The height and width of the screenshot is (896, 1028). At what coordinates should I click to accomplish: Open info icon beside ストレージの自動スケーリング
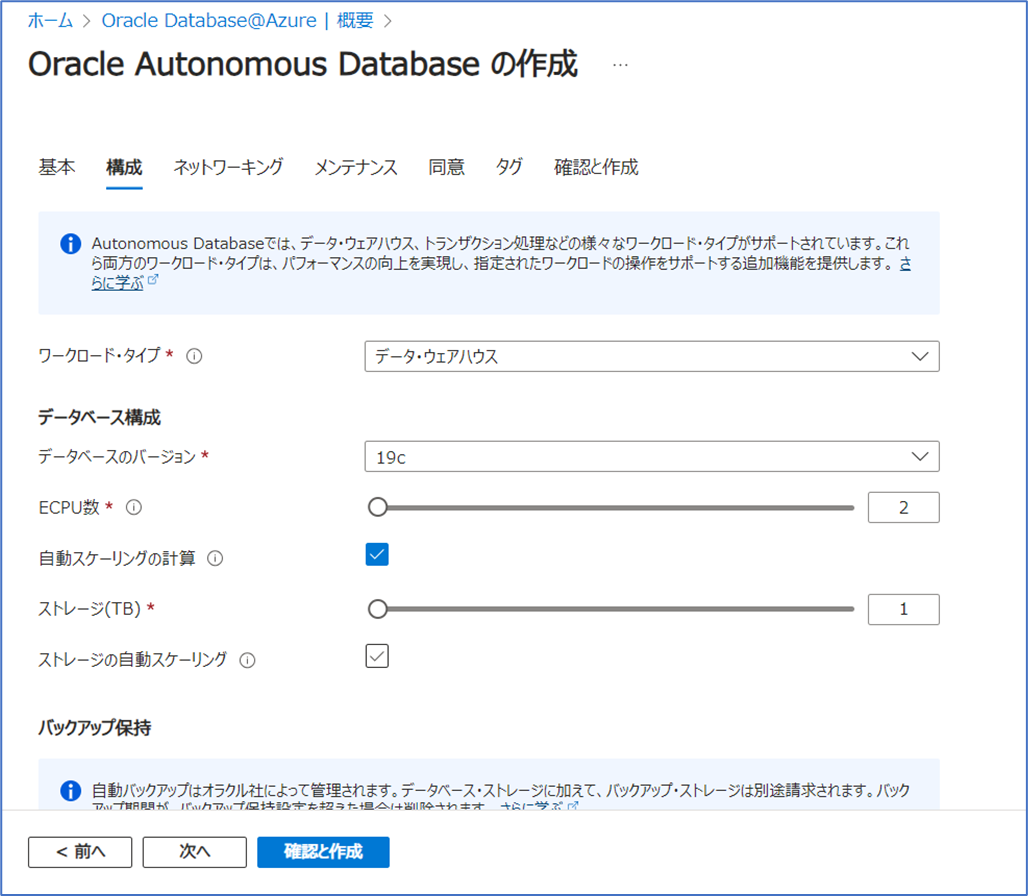[247, 660]
